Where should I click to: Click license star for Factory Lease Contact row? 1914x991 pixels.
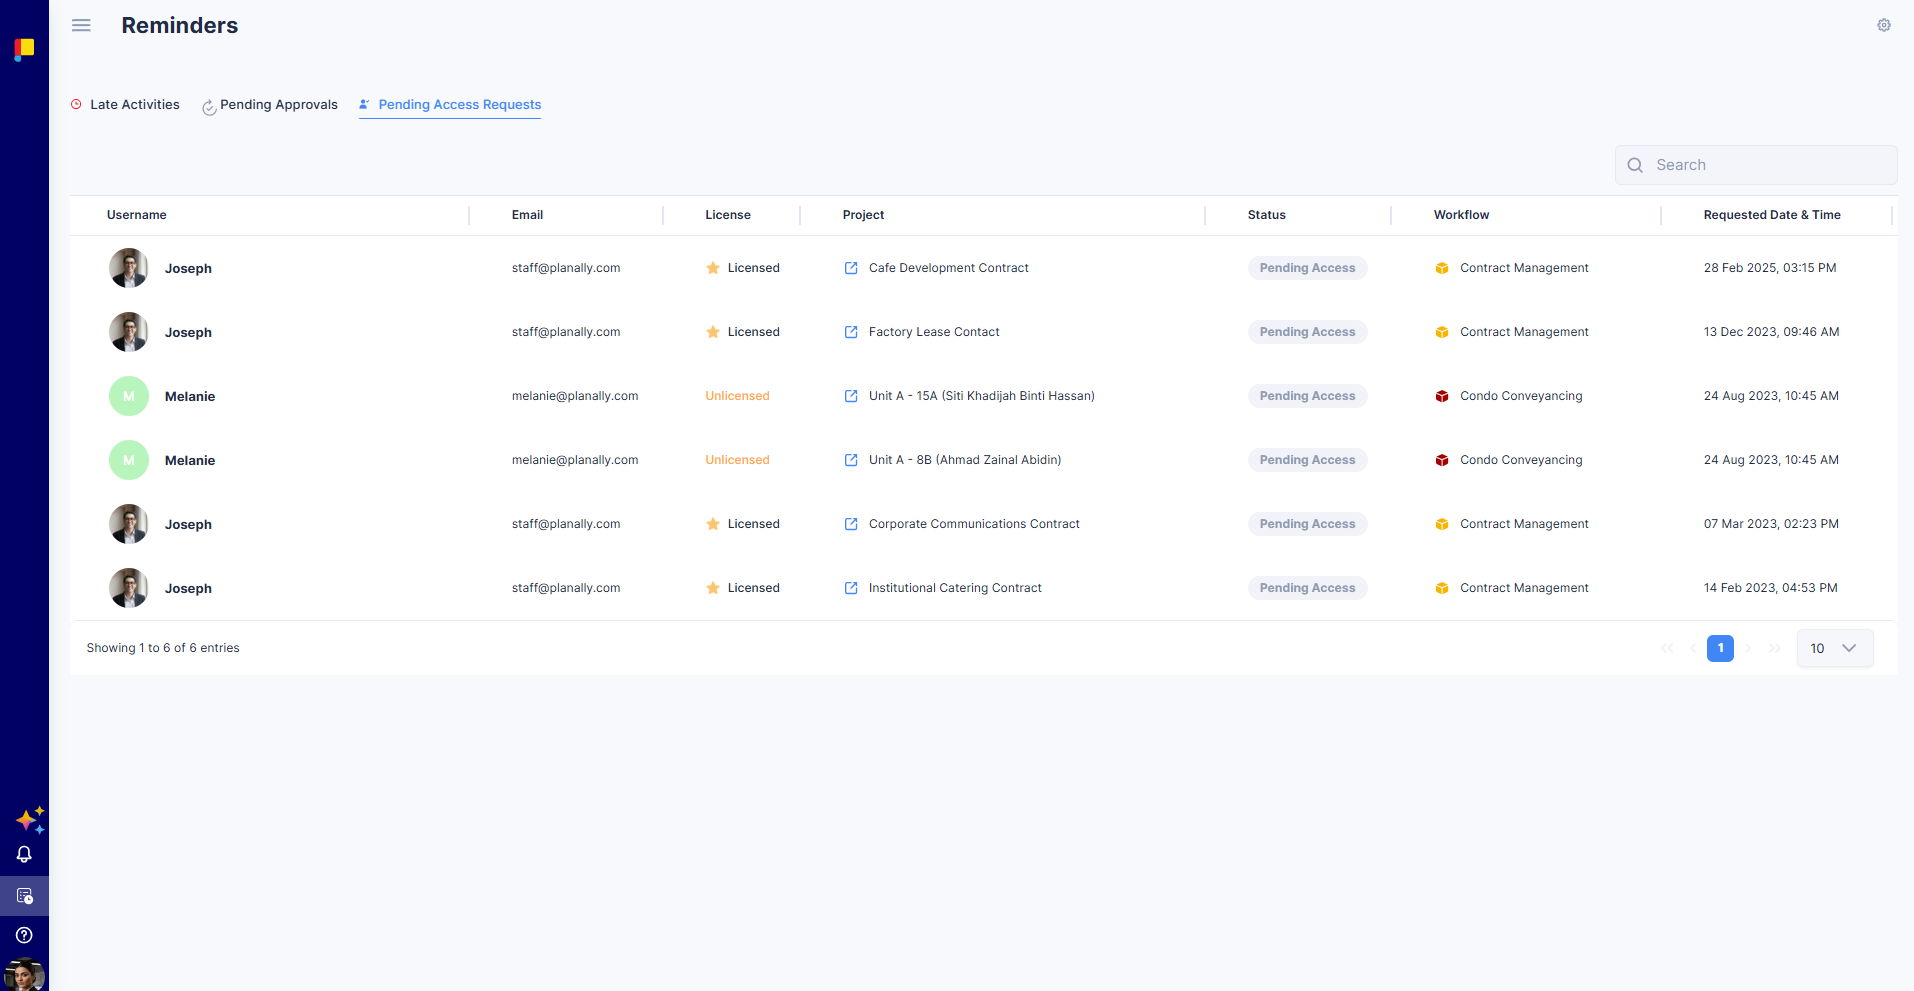pyautogui.click(x=713, y=332)
